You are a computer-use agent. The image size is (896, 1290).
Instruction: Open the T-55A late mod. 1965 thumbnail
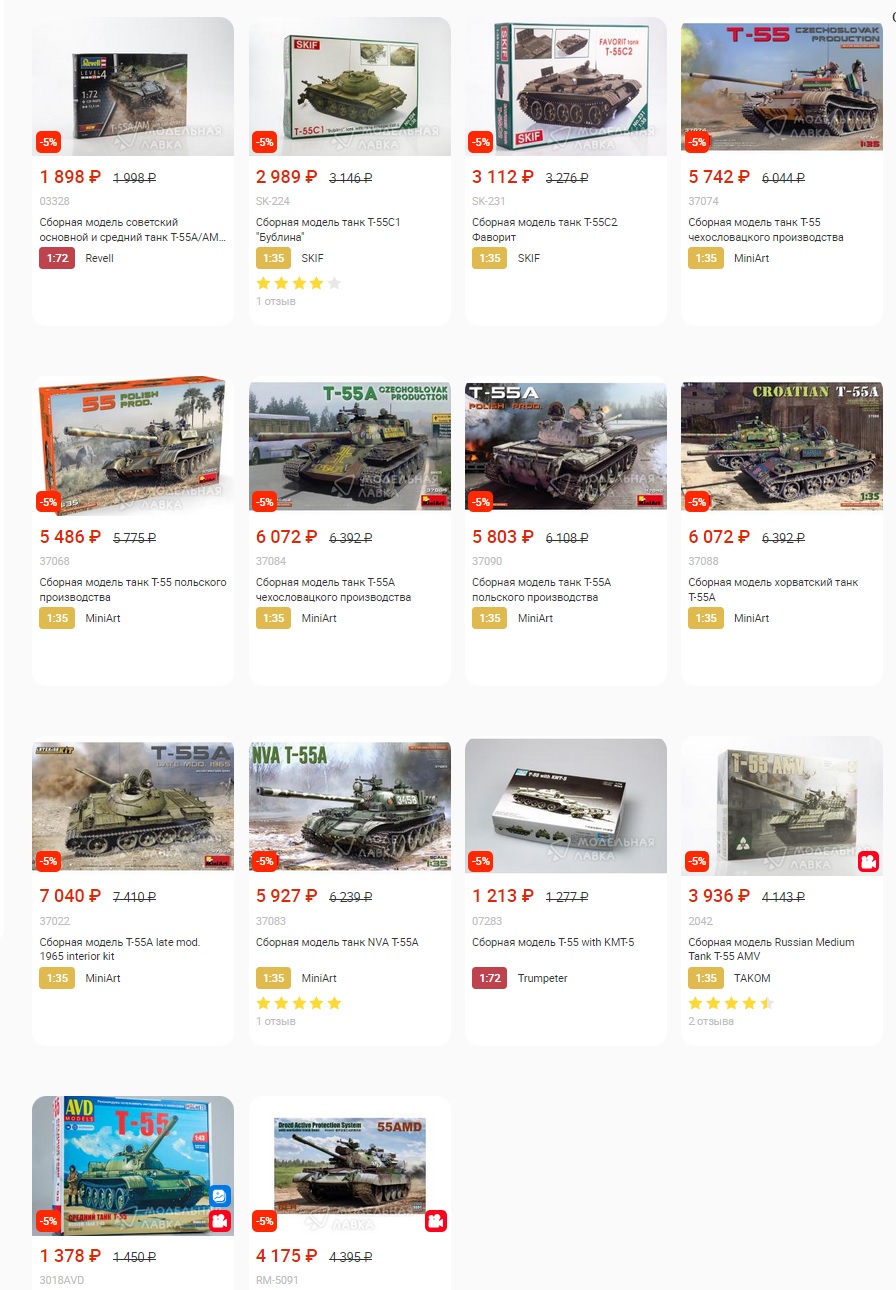[x=133, y=806]
